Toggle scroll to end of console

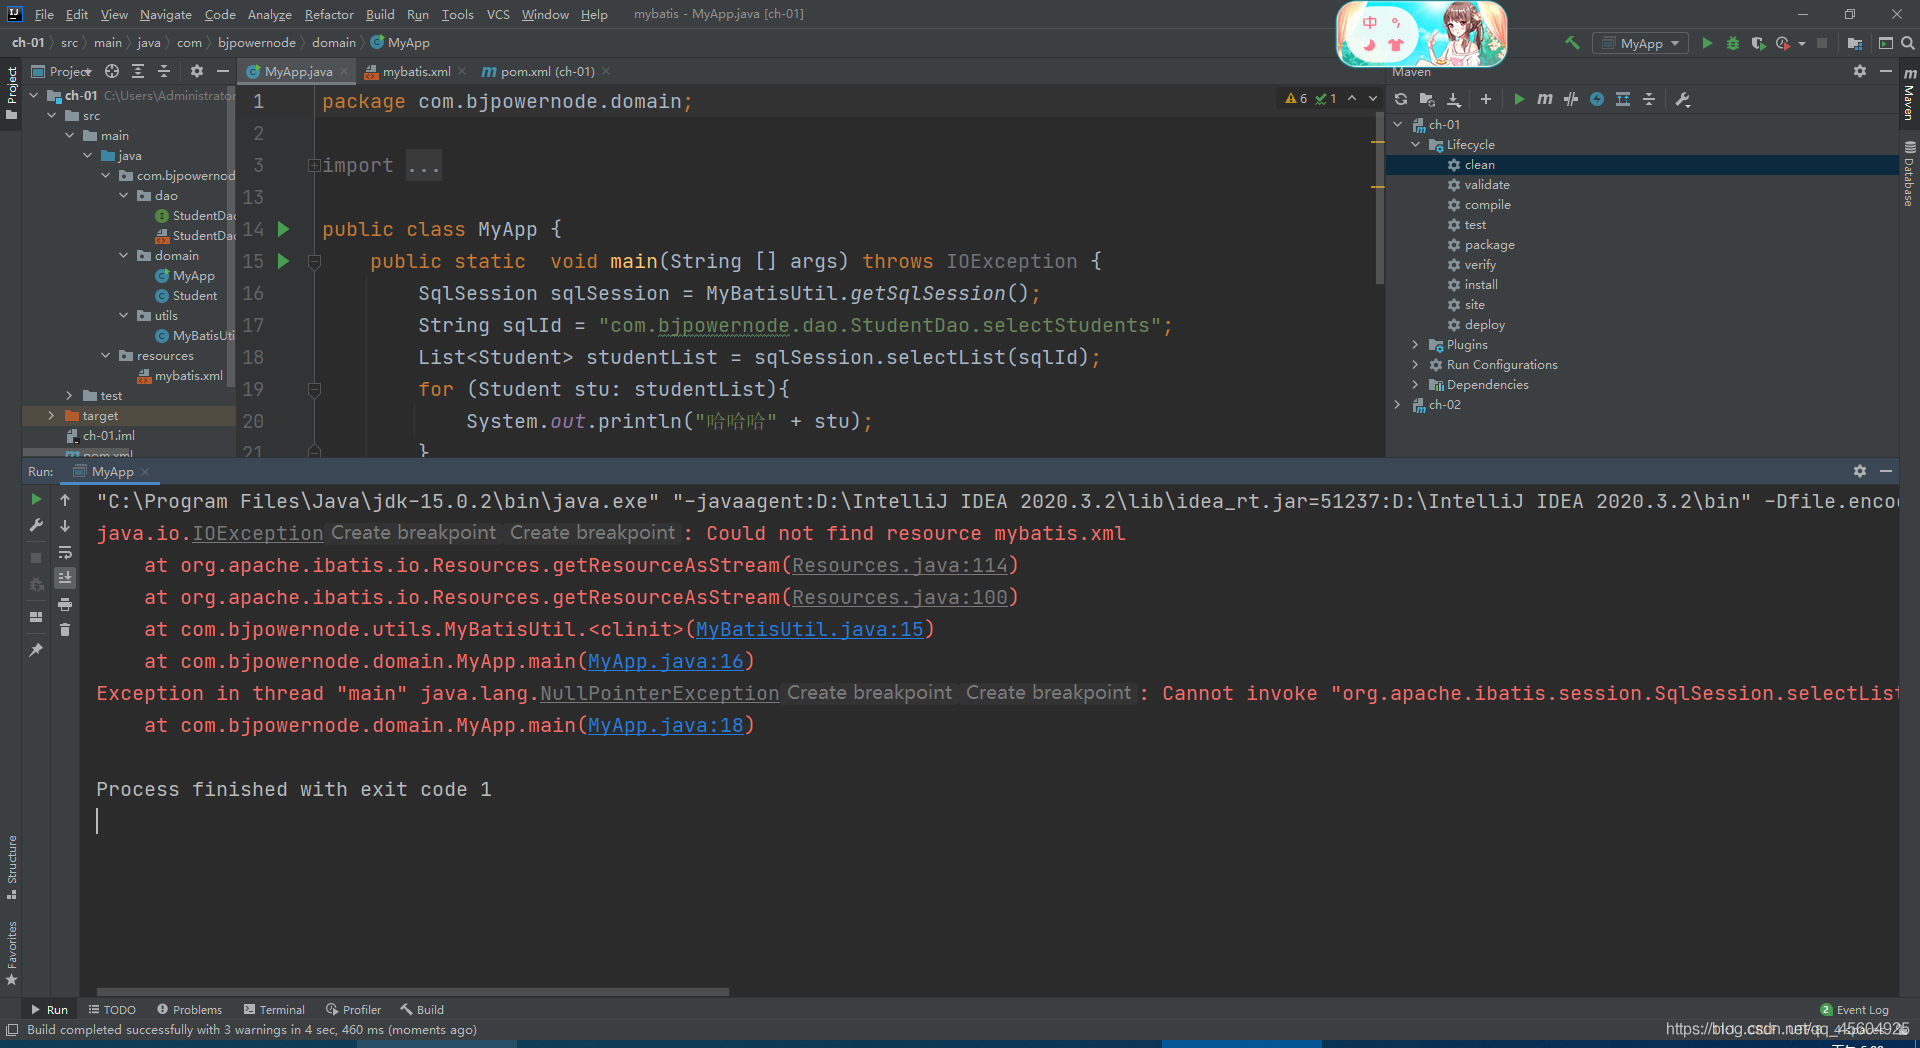pyautogui.click(x=65, y=578)
